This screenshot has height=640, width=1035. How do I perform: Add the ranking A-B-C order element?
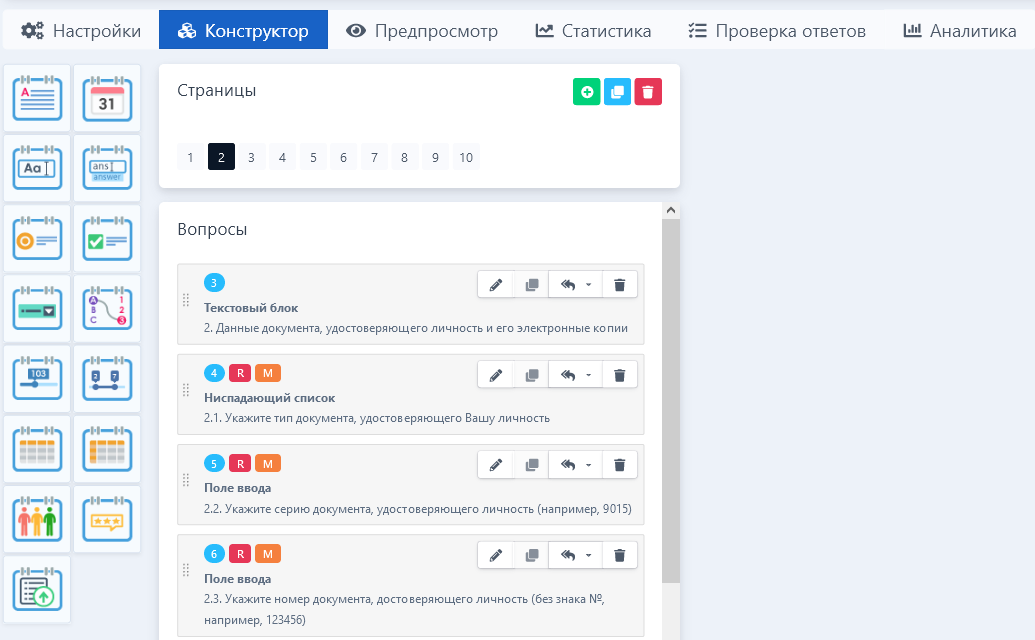point(106,309)
